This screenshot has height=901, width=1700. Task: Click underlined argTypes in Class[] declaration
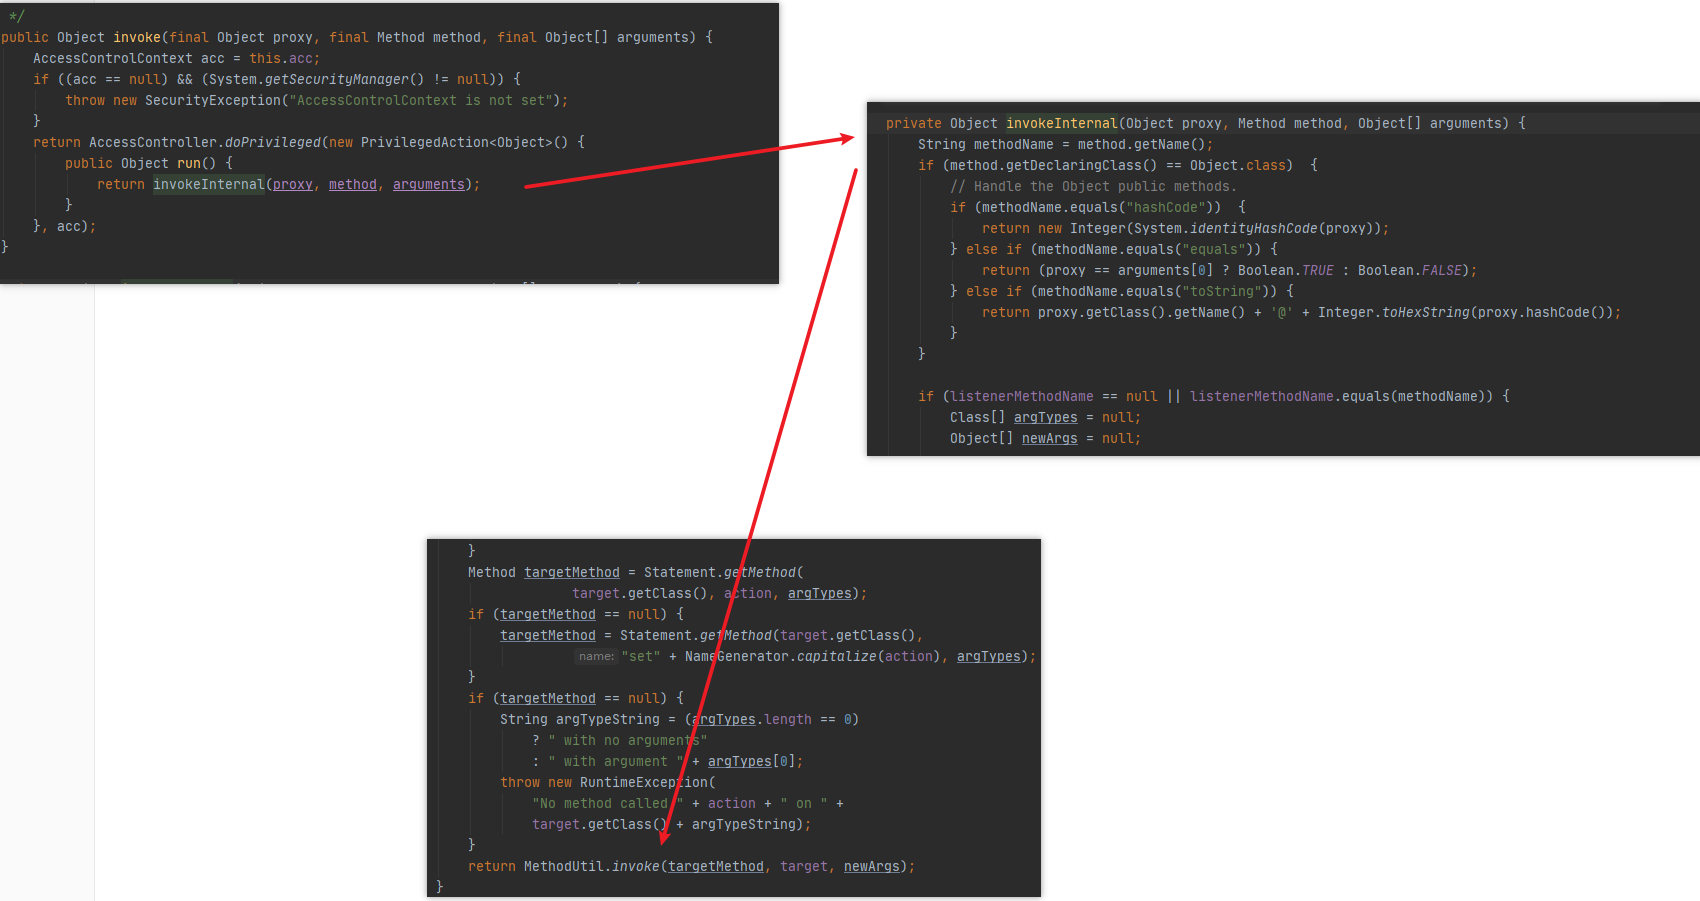[x=1045, y=418]
